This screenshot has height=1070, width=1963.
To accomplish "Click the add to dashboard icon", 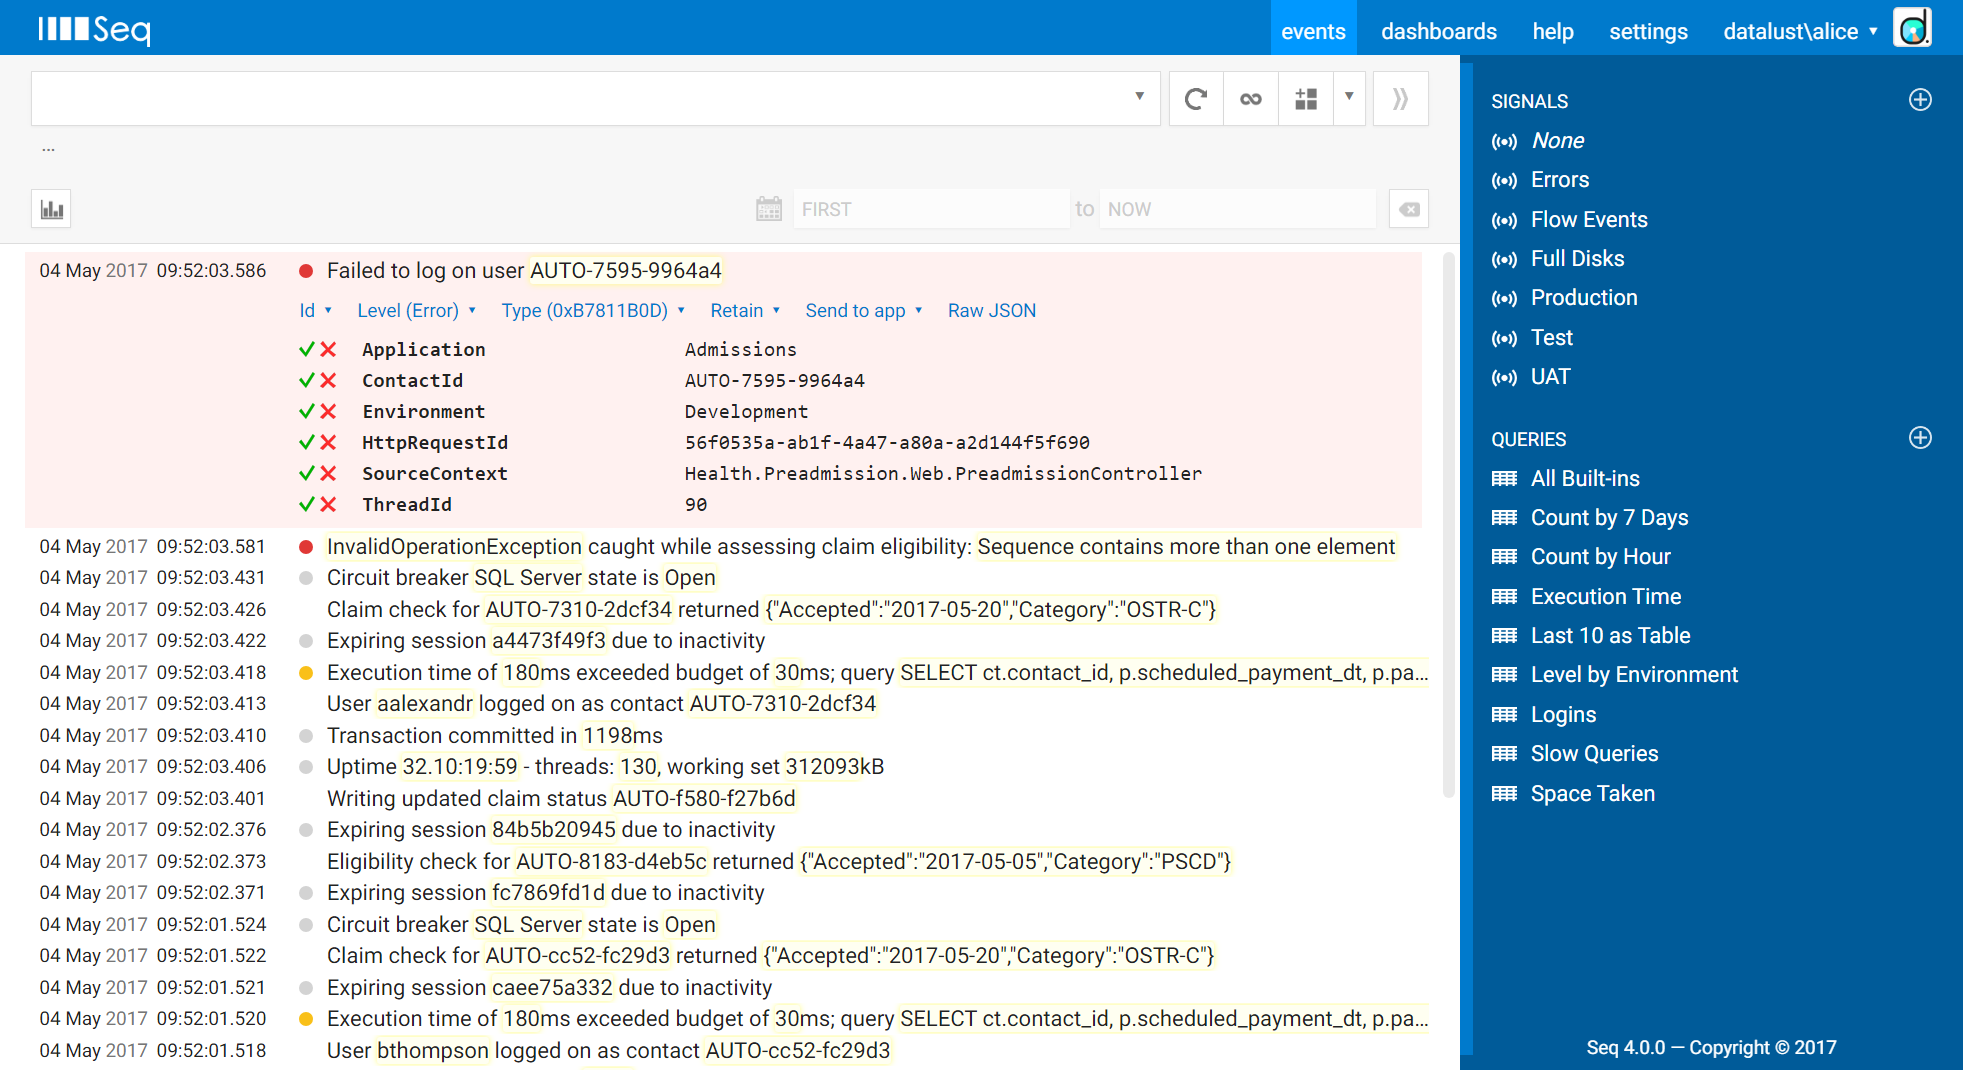I will [1306, 99].
